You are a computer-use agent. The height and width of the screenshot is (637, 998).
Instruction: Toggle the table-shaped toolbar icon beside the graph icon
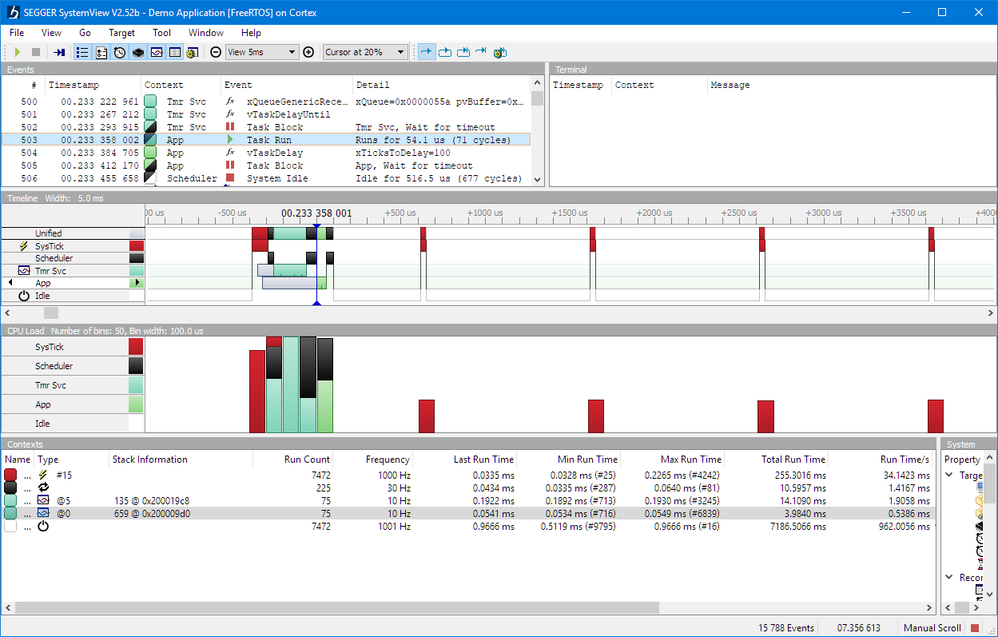[x=175, y=52]
